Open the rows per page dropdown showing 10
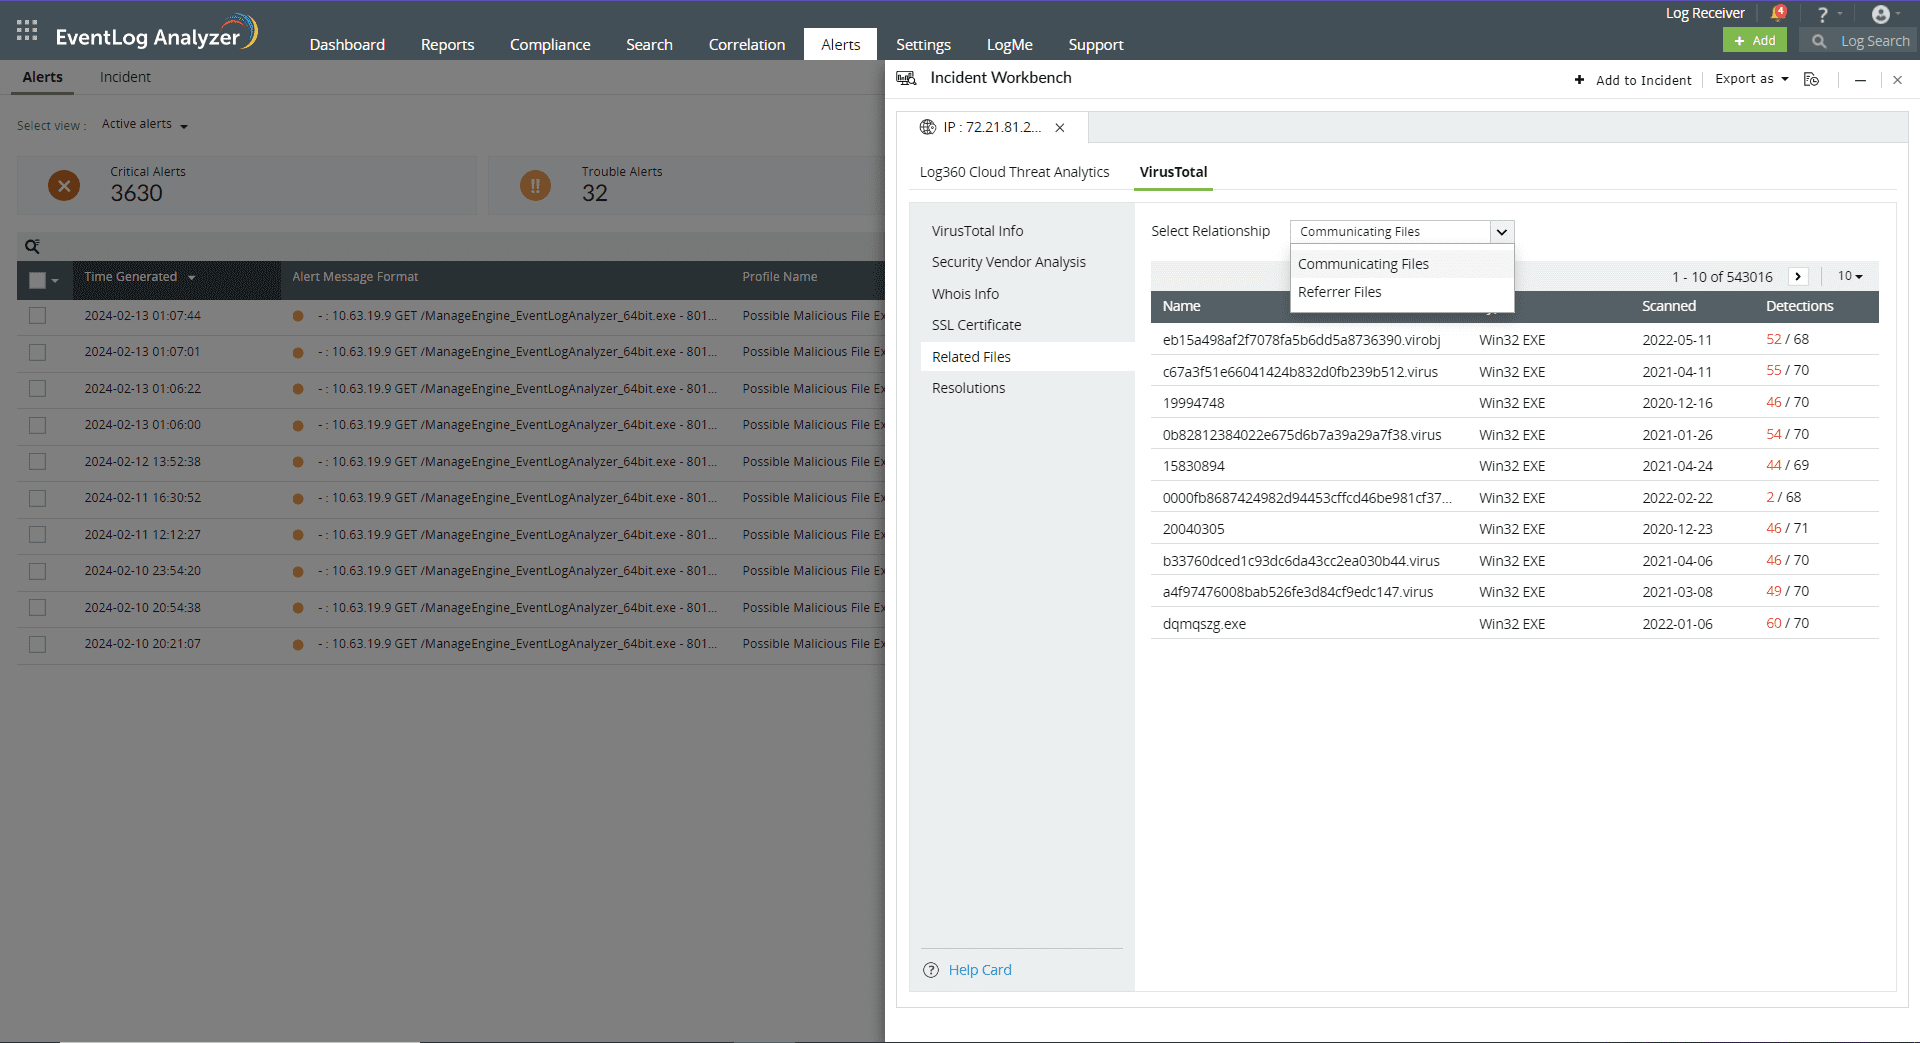 tap(1850, 276)
